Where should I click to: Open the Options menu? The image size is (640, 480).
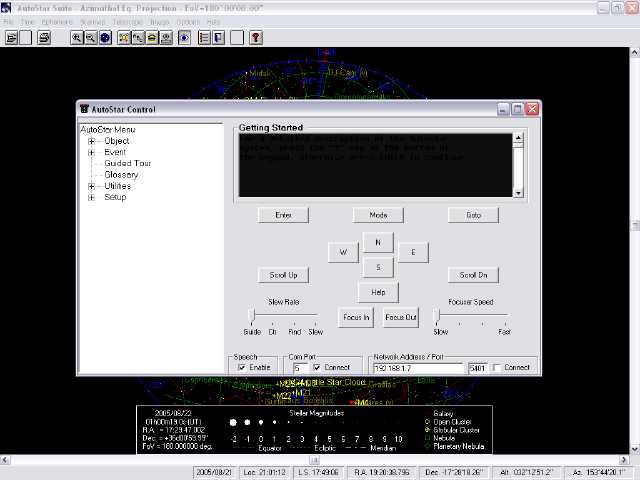pos(188,22)
